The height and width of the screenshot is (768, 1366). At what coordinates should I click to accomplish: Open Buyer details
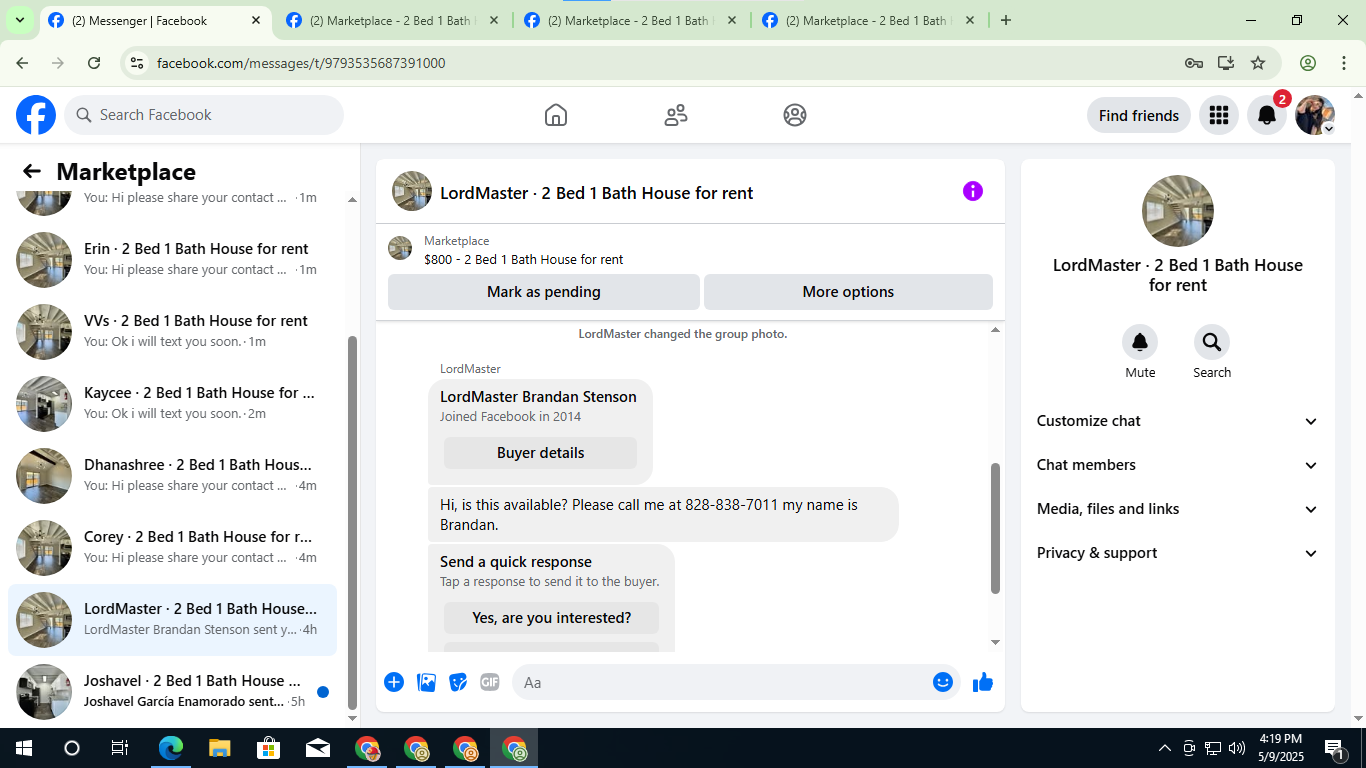point(540,453)
